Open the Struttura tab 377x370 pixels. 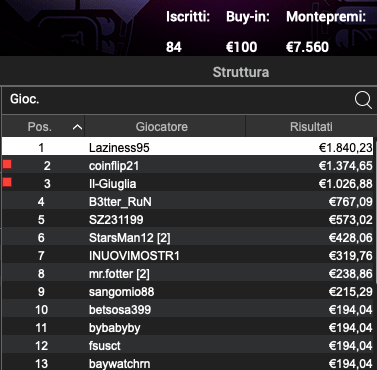pos(241,72)
